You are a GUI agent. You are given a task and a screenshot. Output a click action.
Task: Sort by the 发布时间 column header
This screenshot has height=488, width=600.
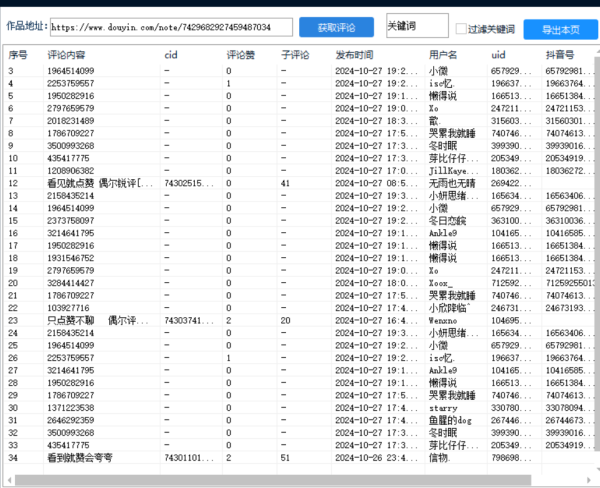click(355, 56)
